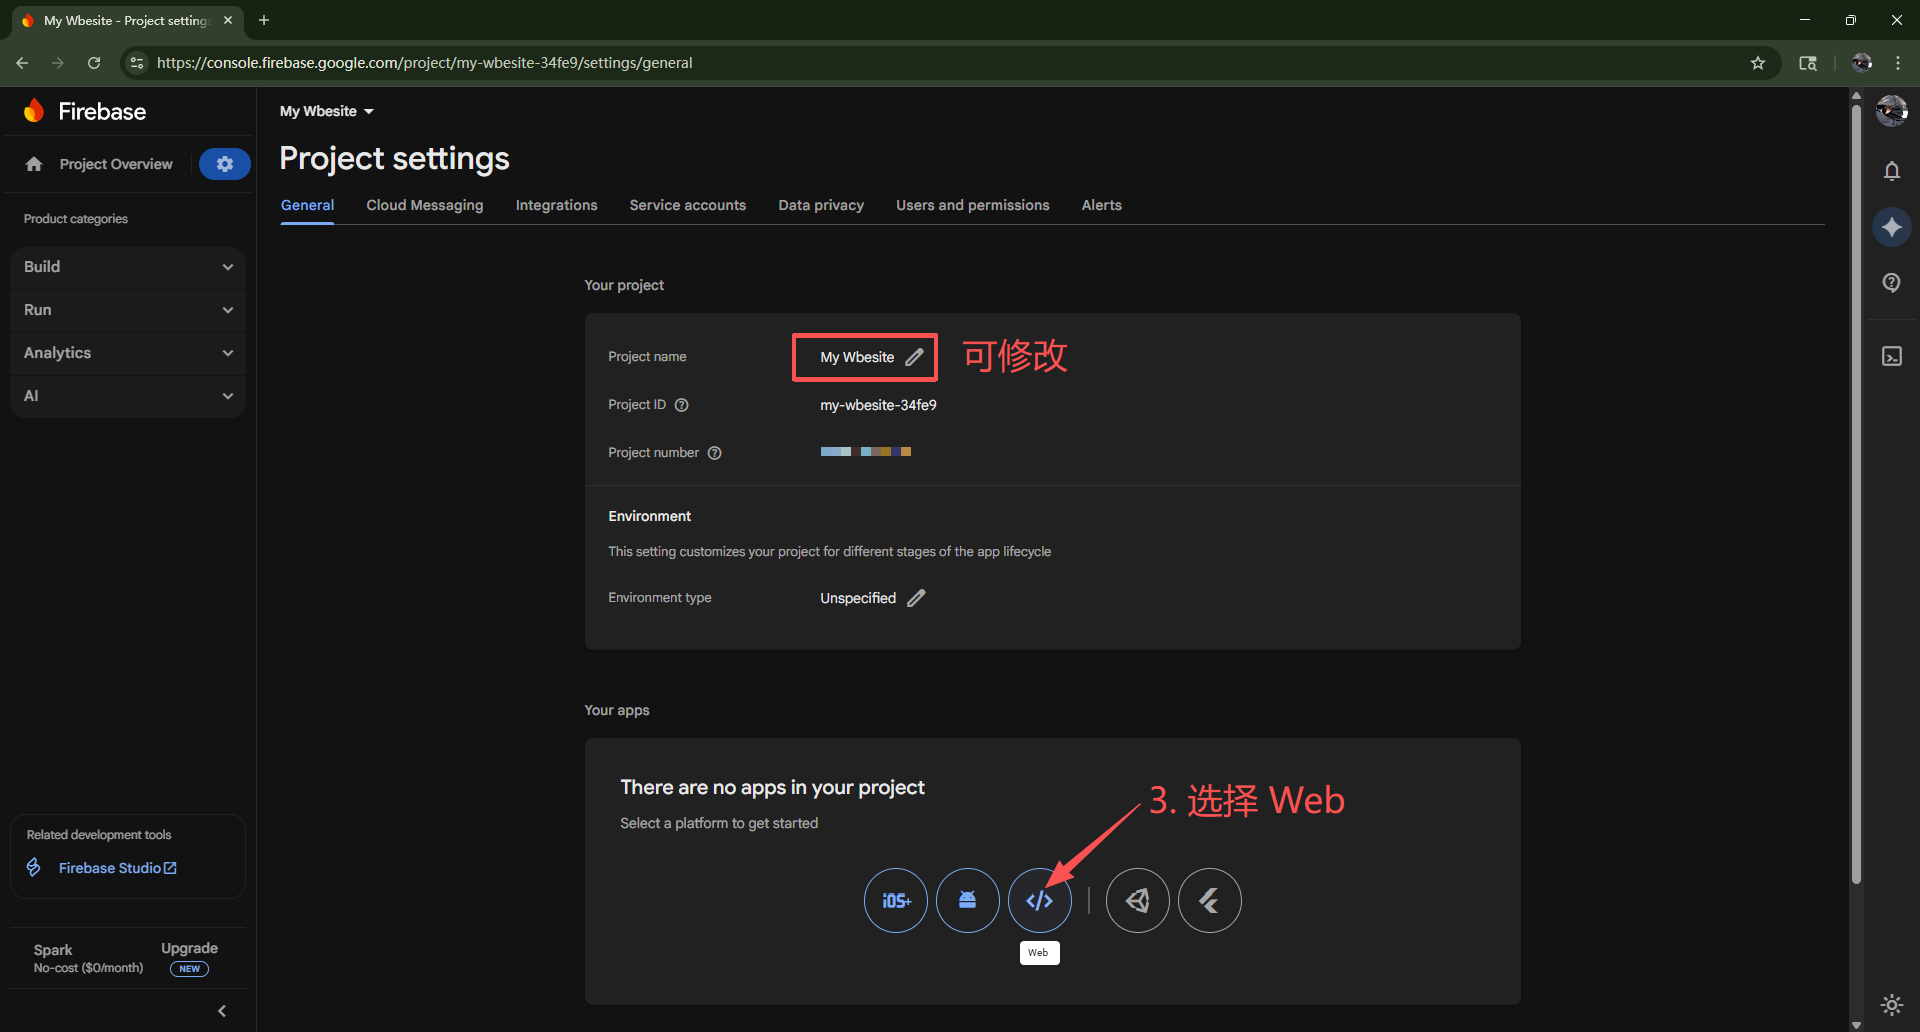
Task: Expand the Build category
Action: tap(128, 267)
